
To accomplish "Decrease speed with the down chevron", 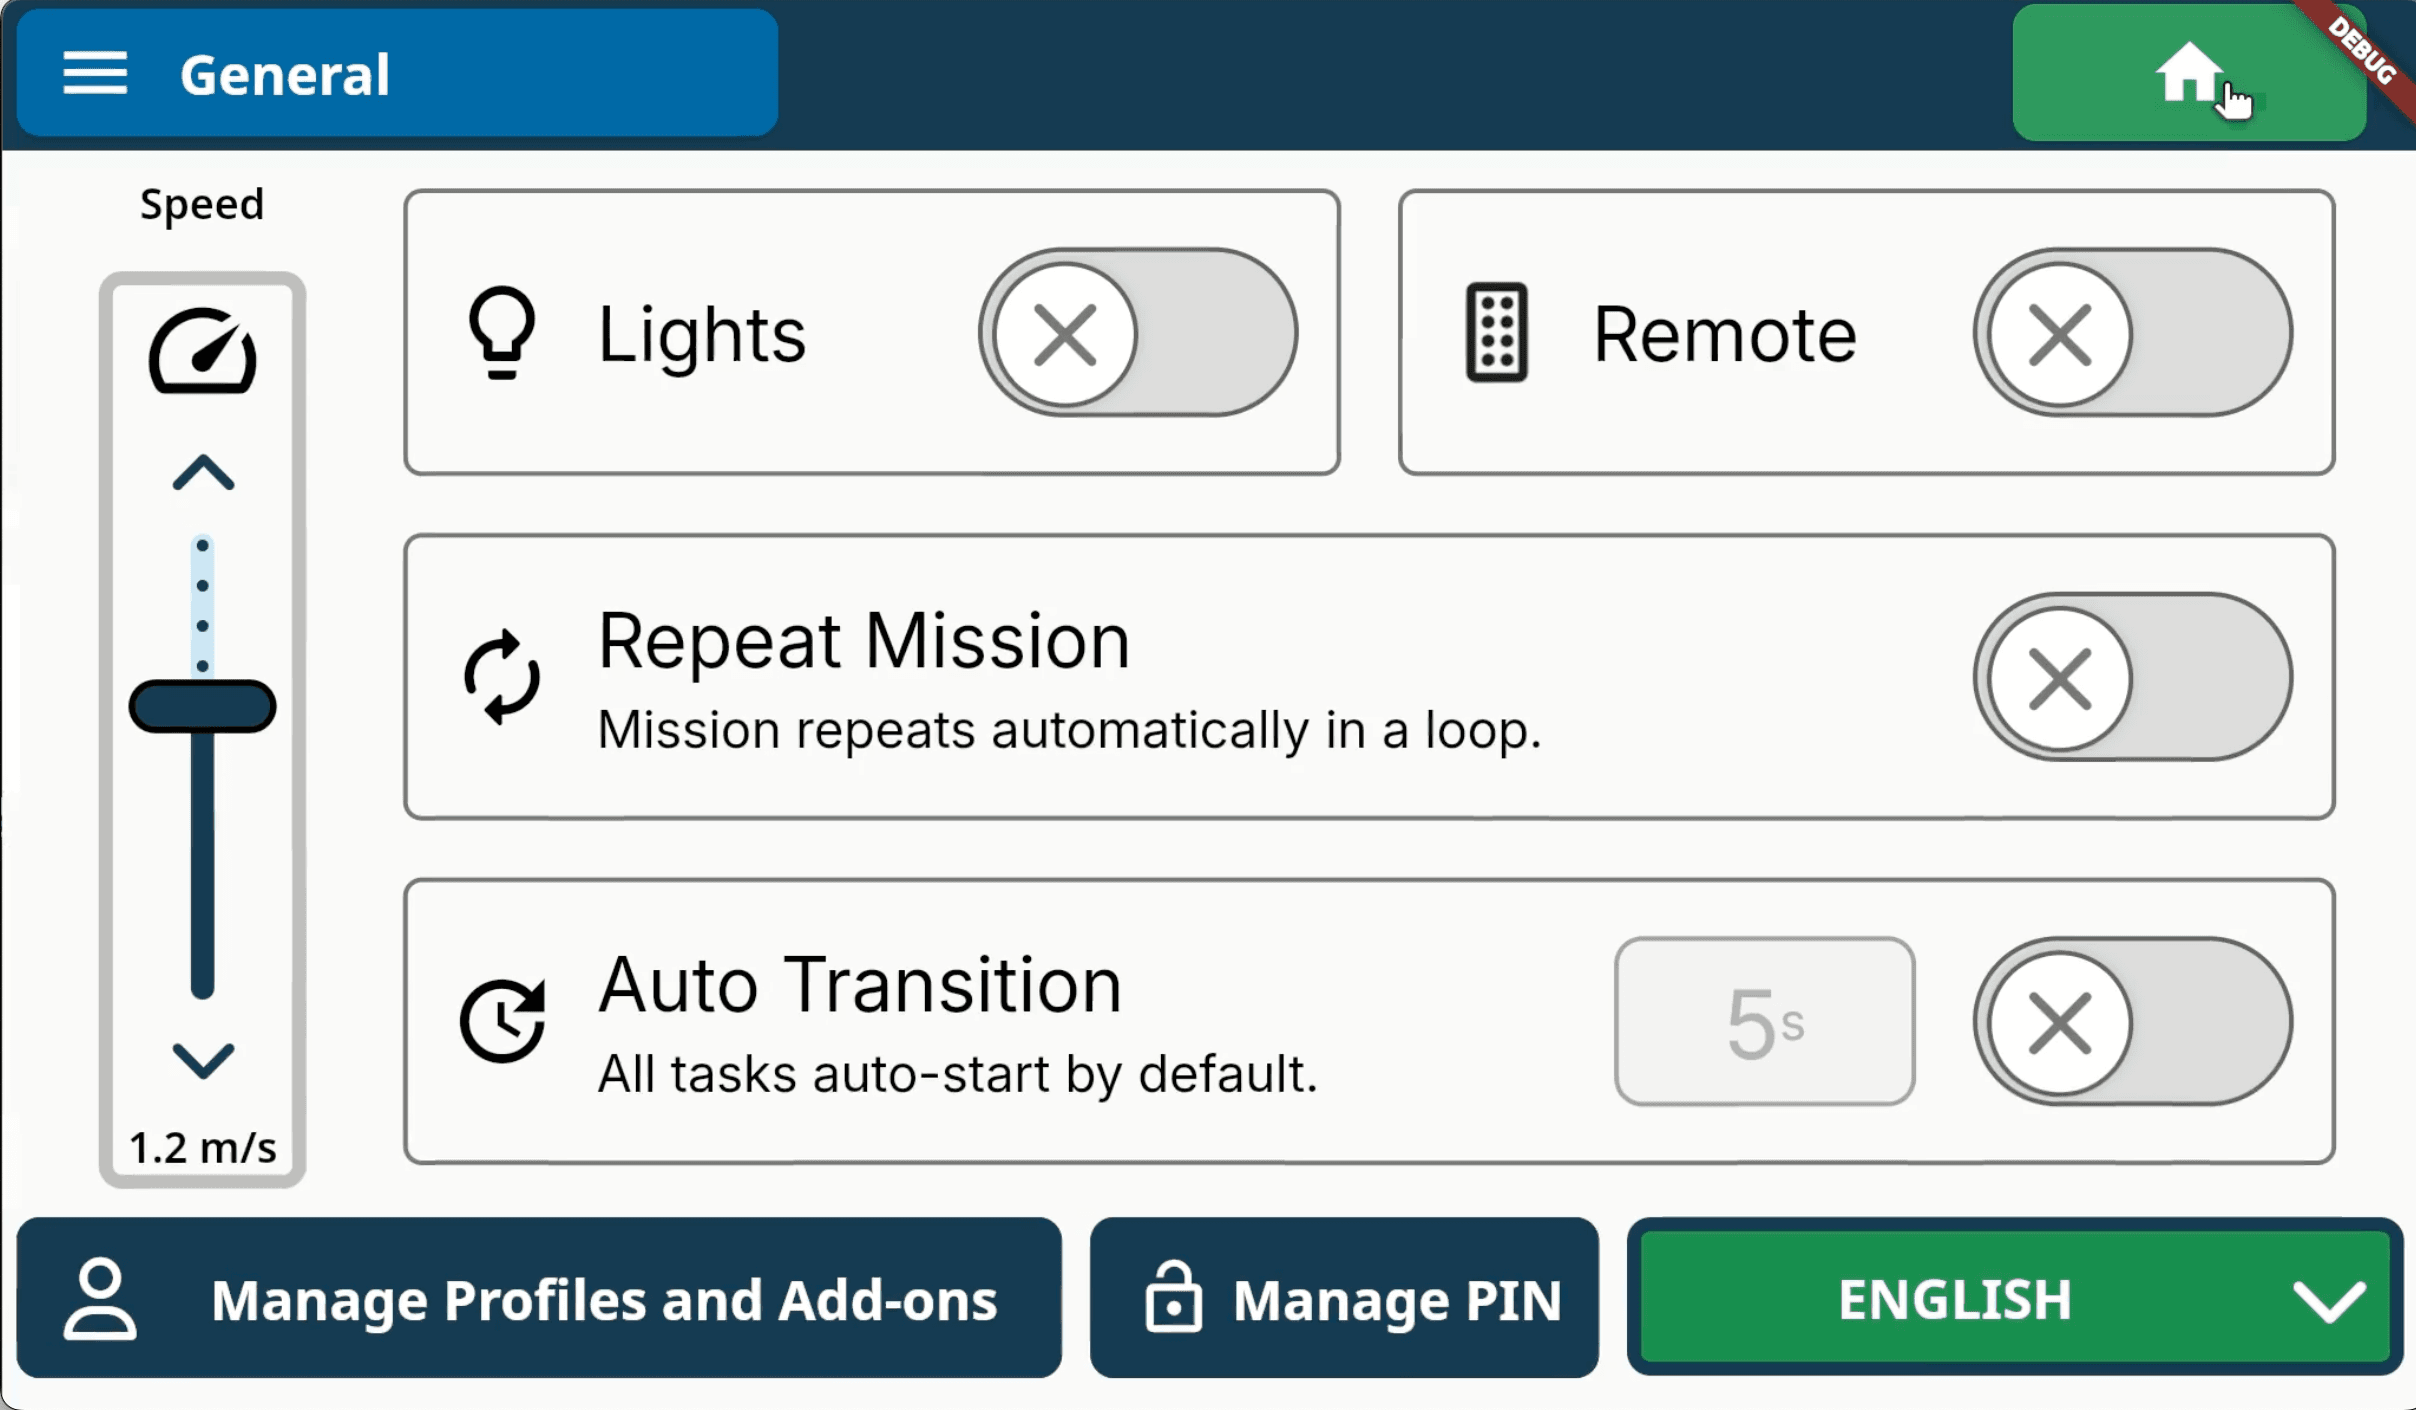I will pos(203,1060).
